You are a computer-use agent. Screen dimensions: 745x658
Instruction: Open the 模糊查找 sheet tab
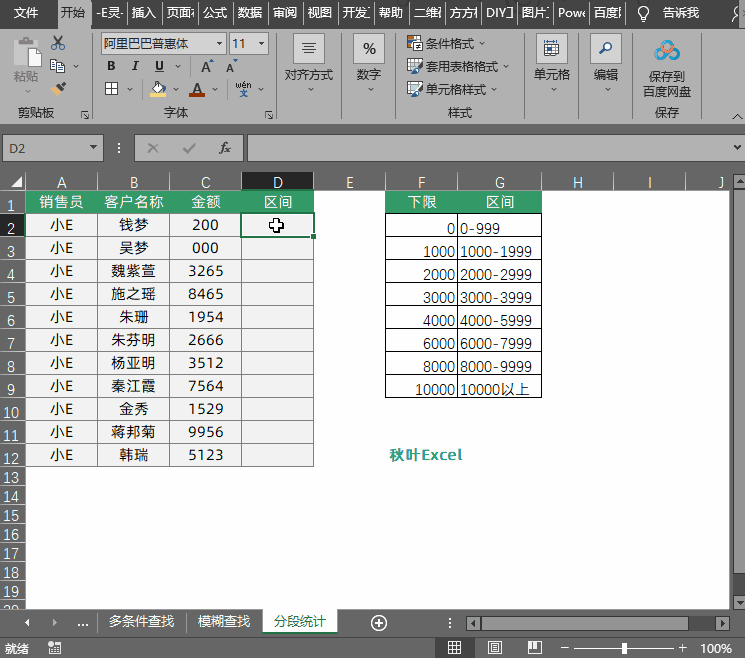(x=224, y=622)
